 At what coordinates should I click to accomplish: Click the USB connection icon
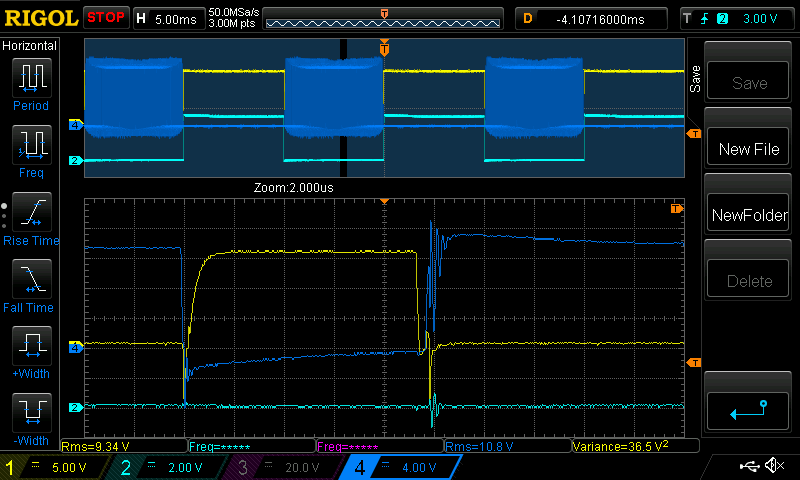coord(749,466)
